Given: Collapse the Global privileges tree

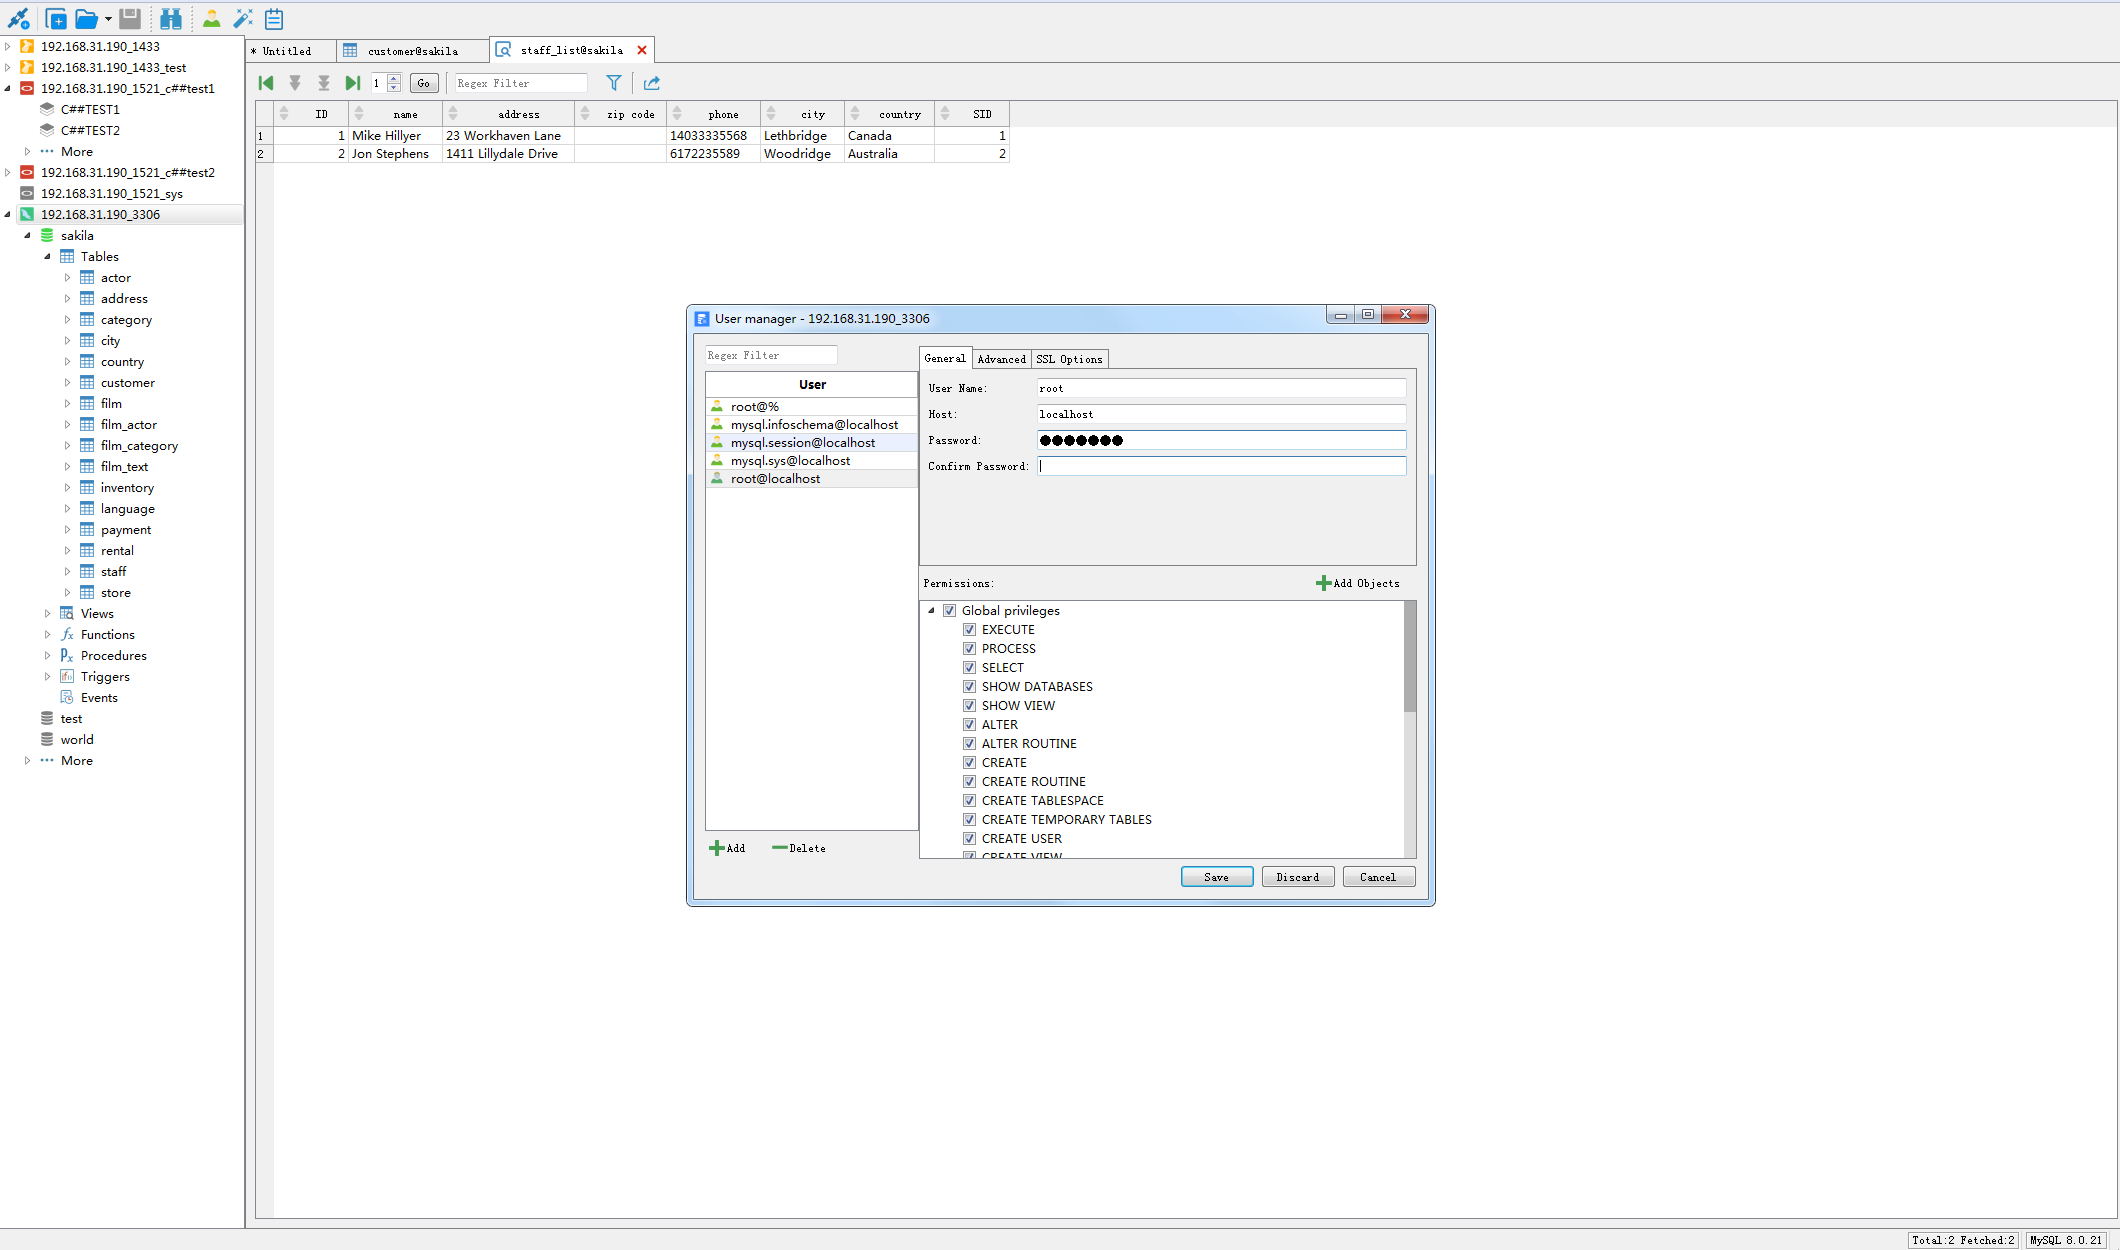Looking at the screenshot, I should pyautogui.click(x=931, y=611).
